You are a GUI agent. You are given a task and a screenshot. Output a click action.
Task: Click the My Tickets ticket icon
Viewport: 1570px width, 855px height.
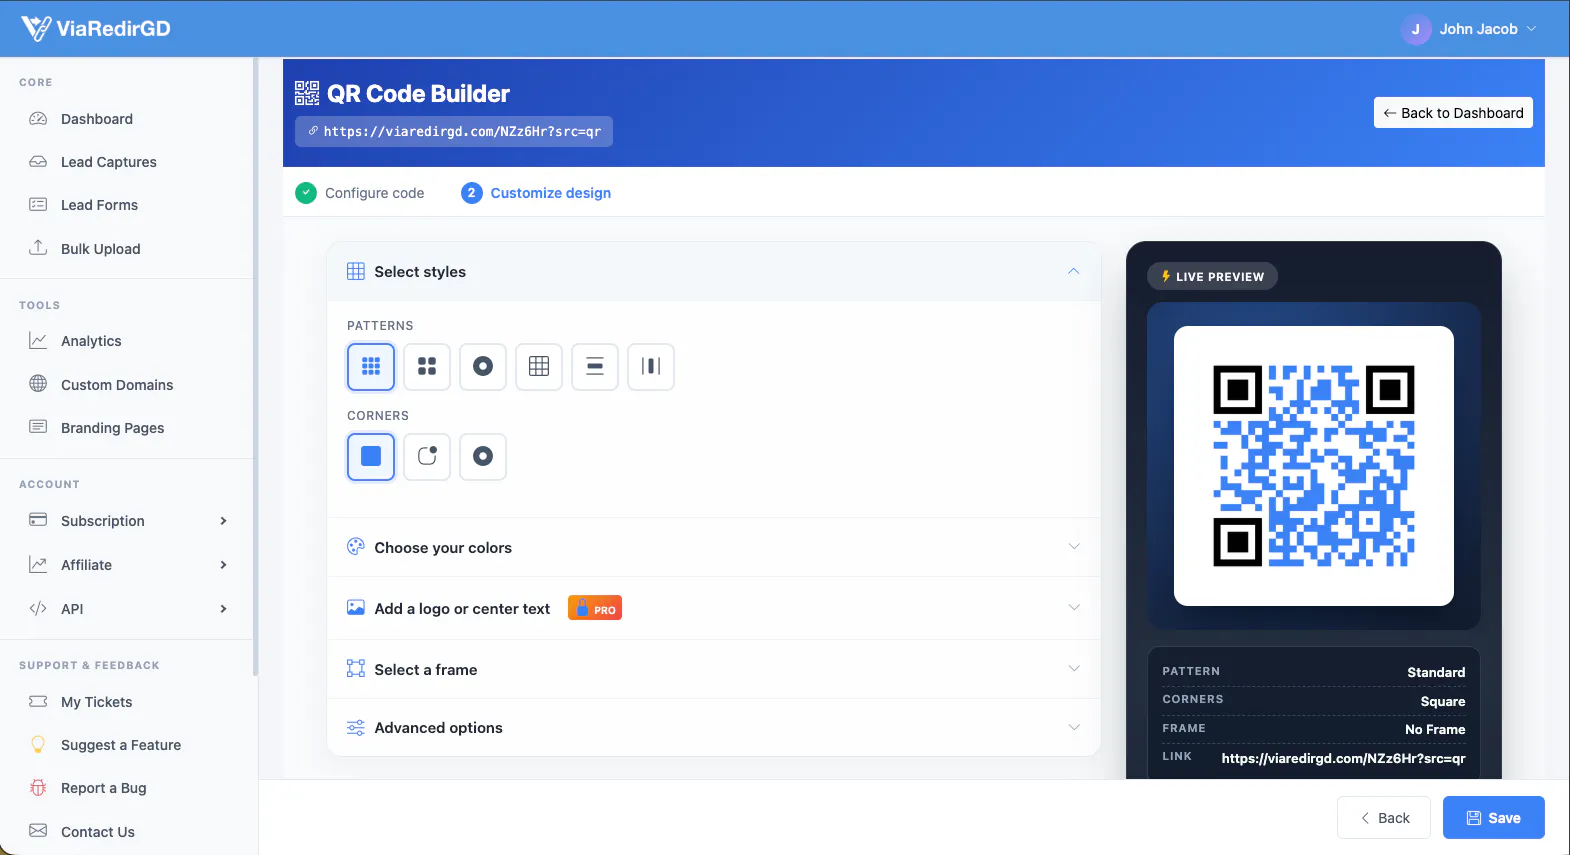(38, 701)
